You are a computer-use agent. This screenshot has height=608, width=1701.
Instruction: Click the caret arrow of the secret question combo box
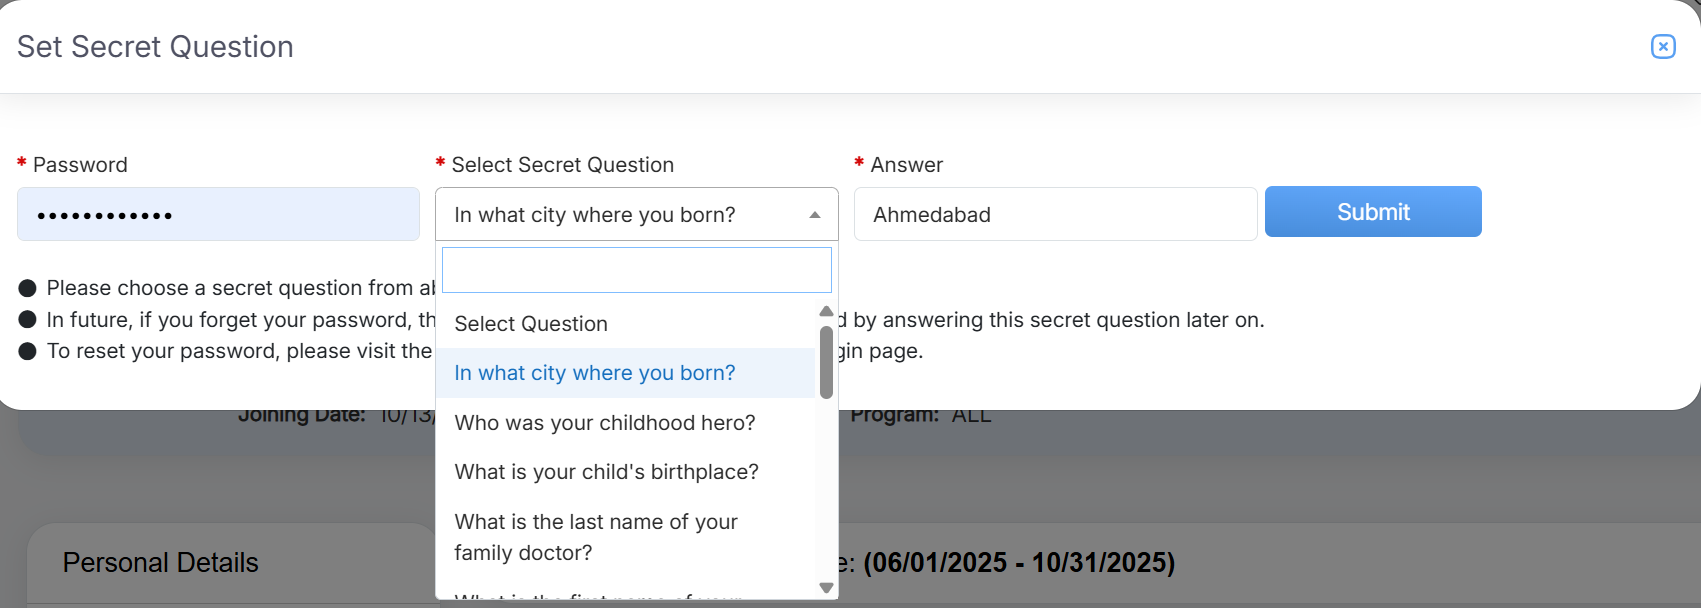tap(814, 215)
